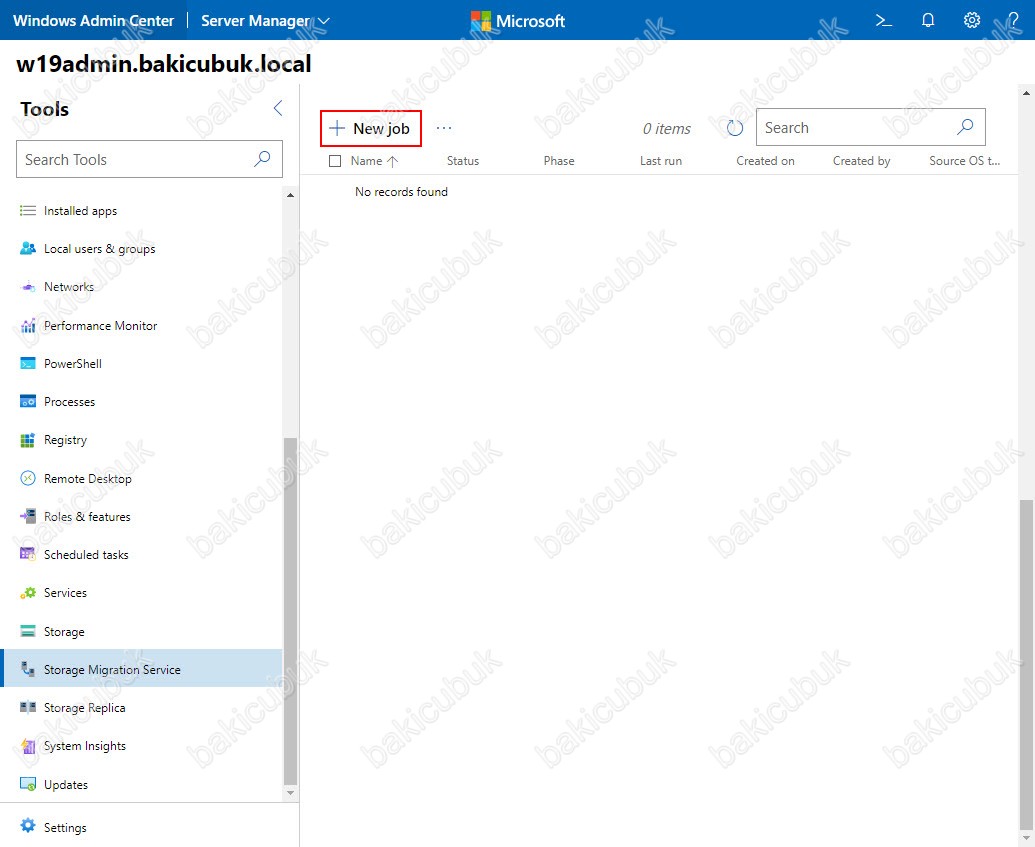This screenshot has width=1035, height=847.
Task: Click the Phase column header
Action: tap(559, 161)
